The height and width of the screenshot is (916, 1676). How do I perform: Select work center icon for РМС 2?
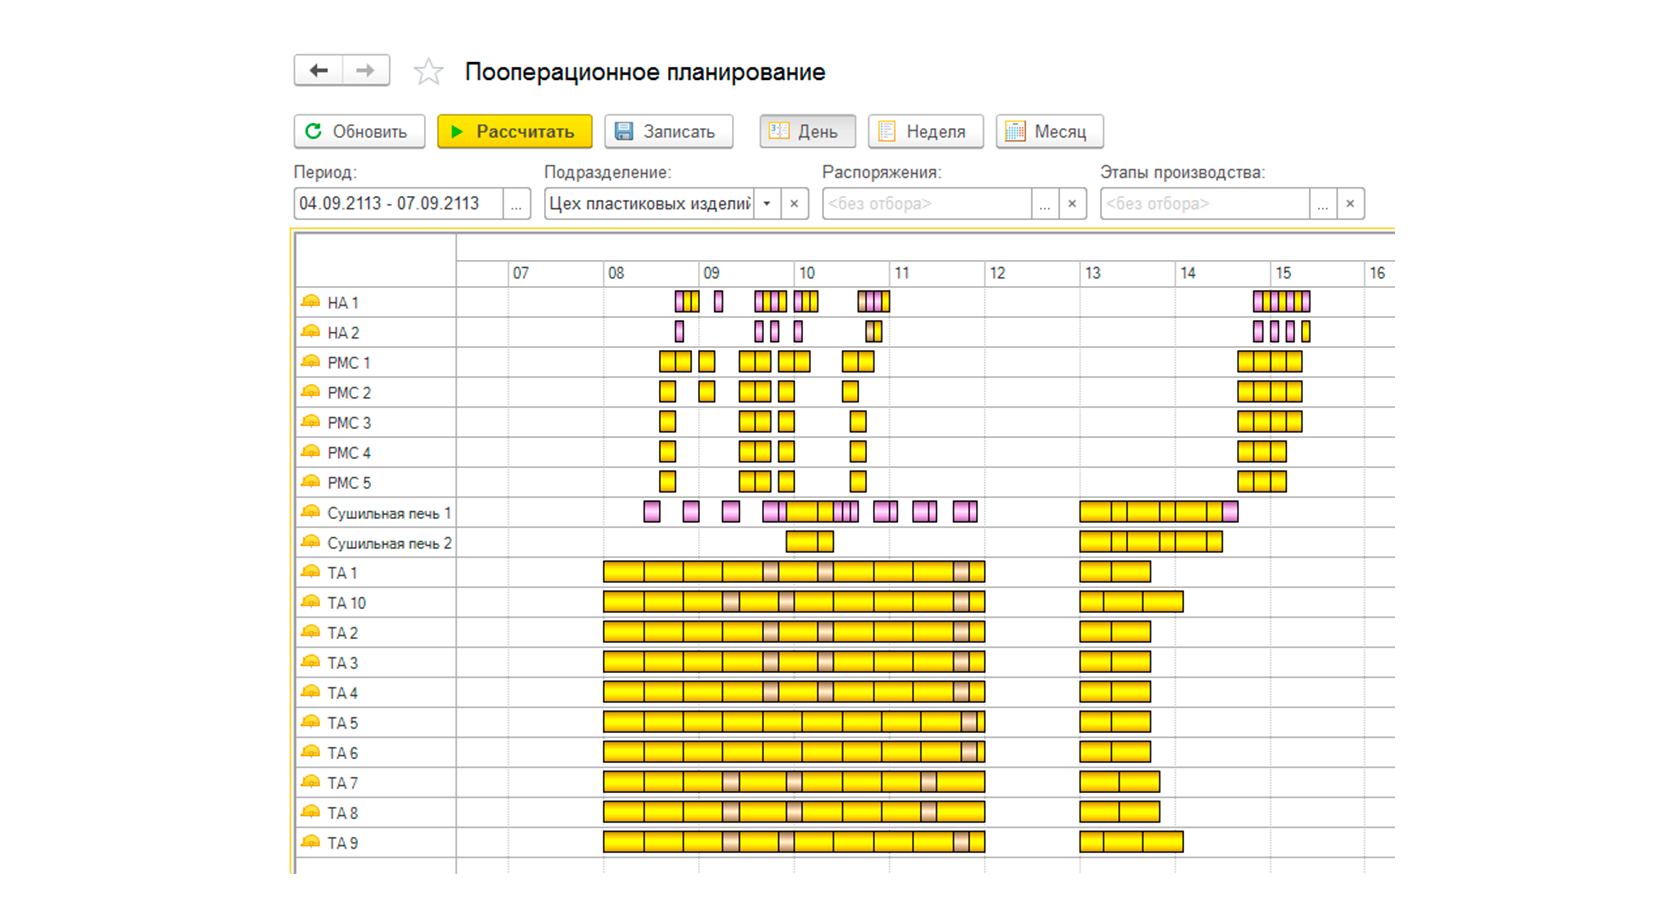311,391
